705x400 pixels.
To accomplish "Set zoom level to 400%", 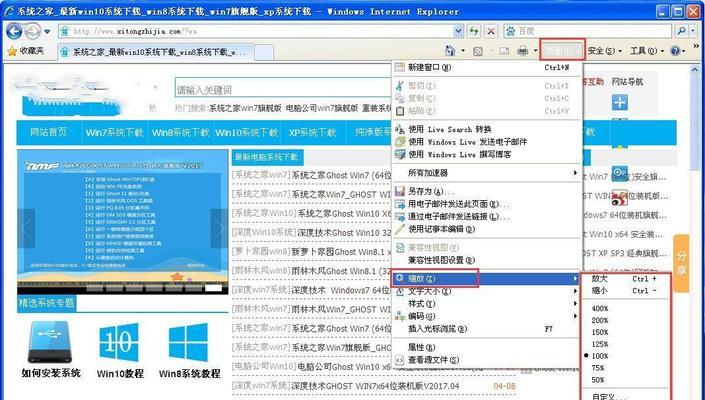I will 625,309.
